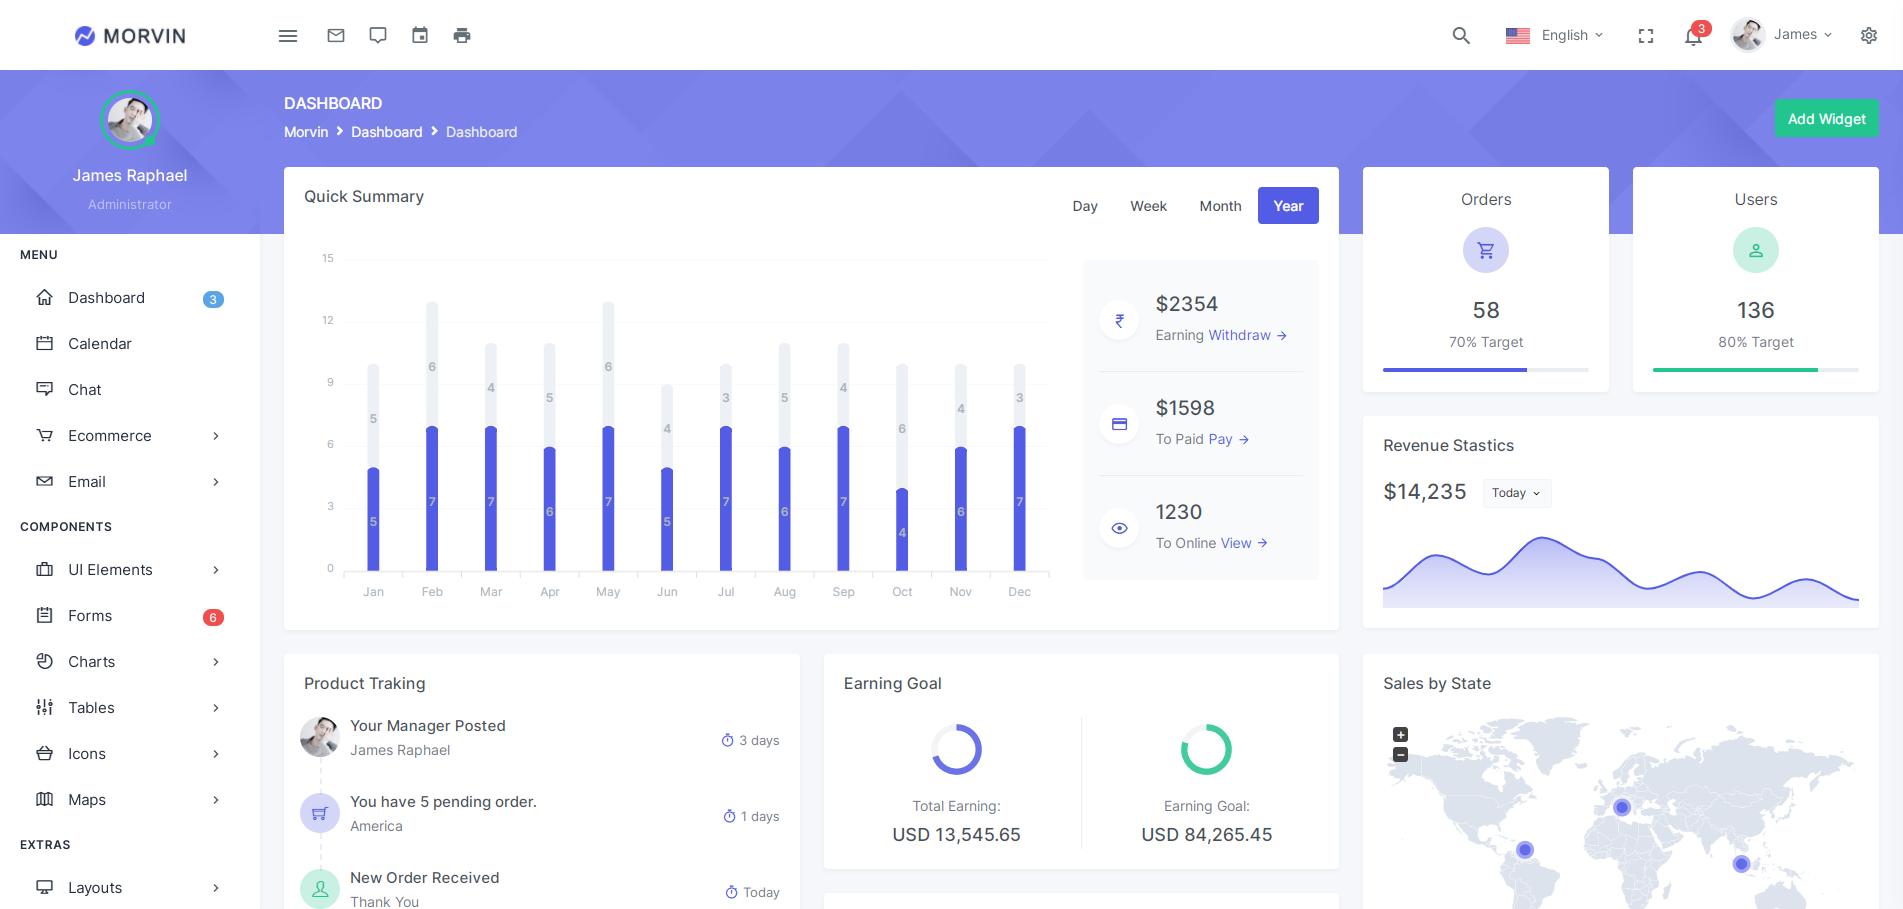
Task: Click the card icon beside $1598
Action: (1120, 424)
